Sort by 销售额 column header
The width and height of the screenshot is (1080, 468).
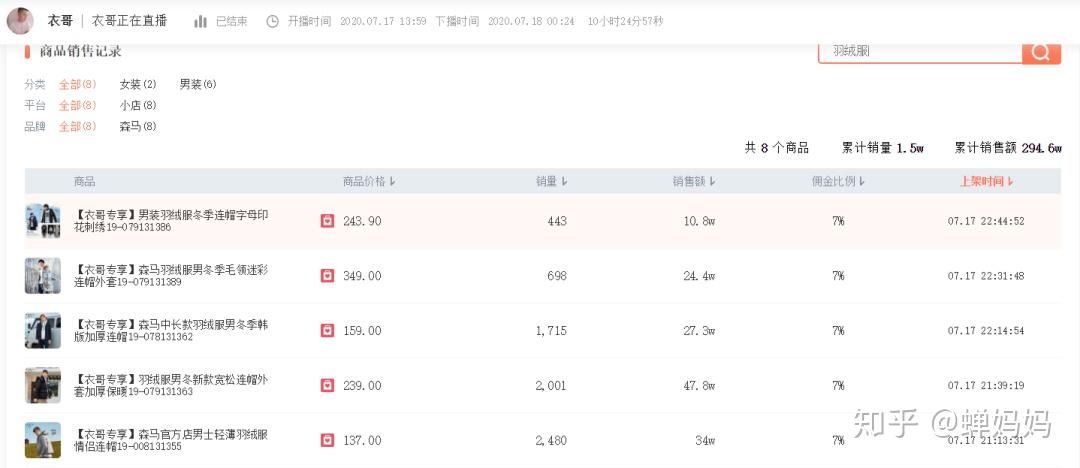(694, 182)
